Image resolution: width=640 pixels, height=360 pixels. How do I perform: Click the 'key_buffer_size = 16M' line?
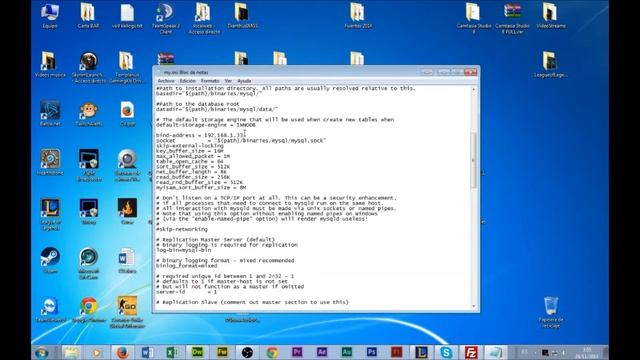[x=189, y=151]
